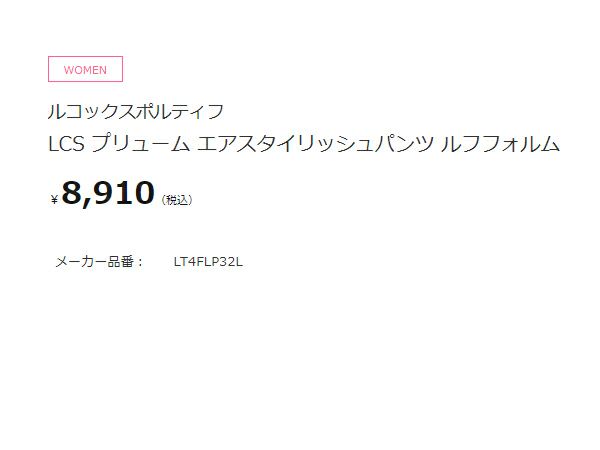Click the (税込) tax-included label
This screenshot has height=450, width=600.
[x=177, y=200]
